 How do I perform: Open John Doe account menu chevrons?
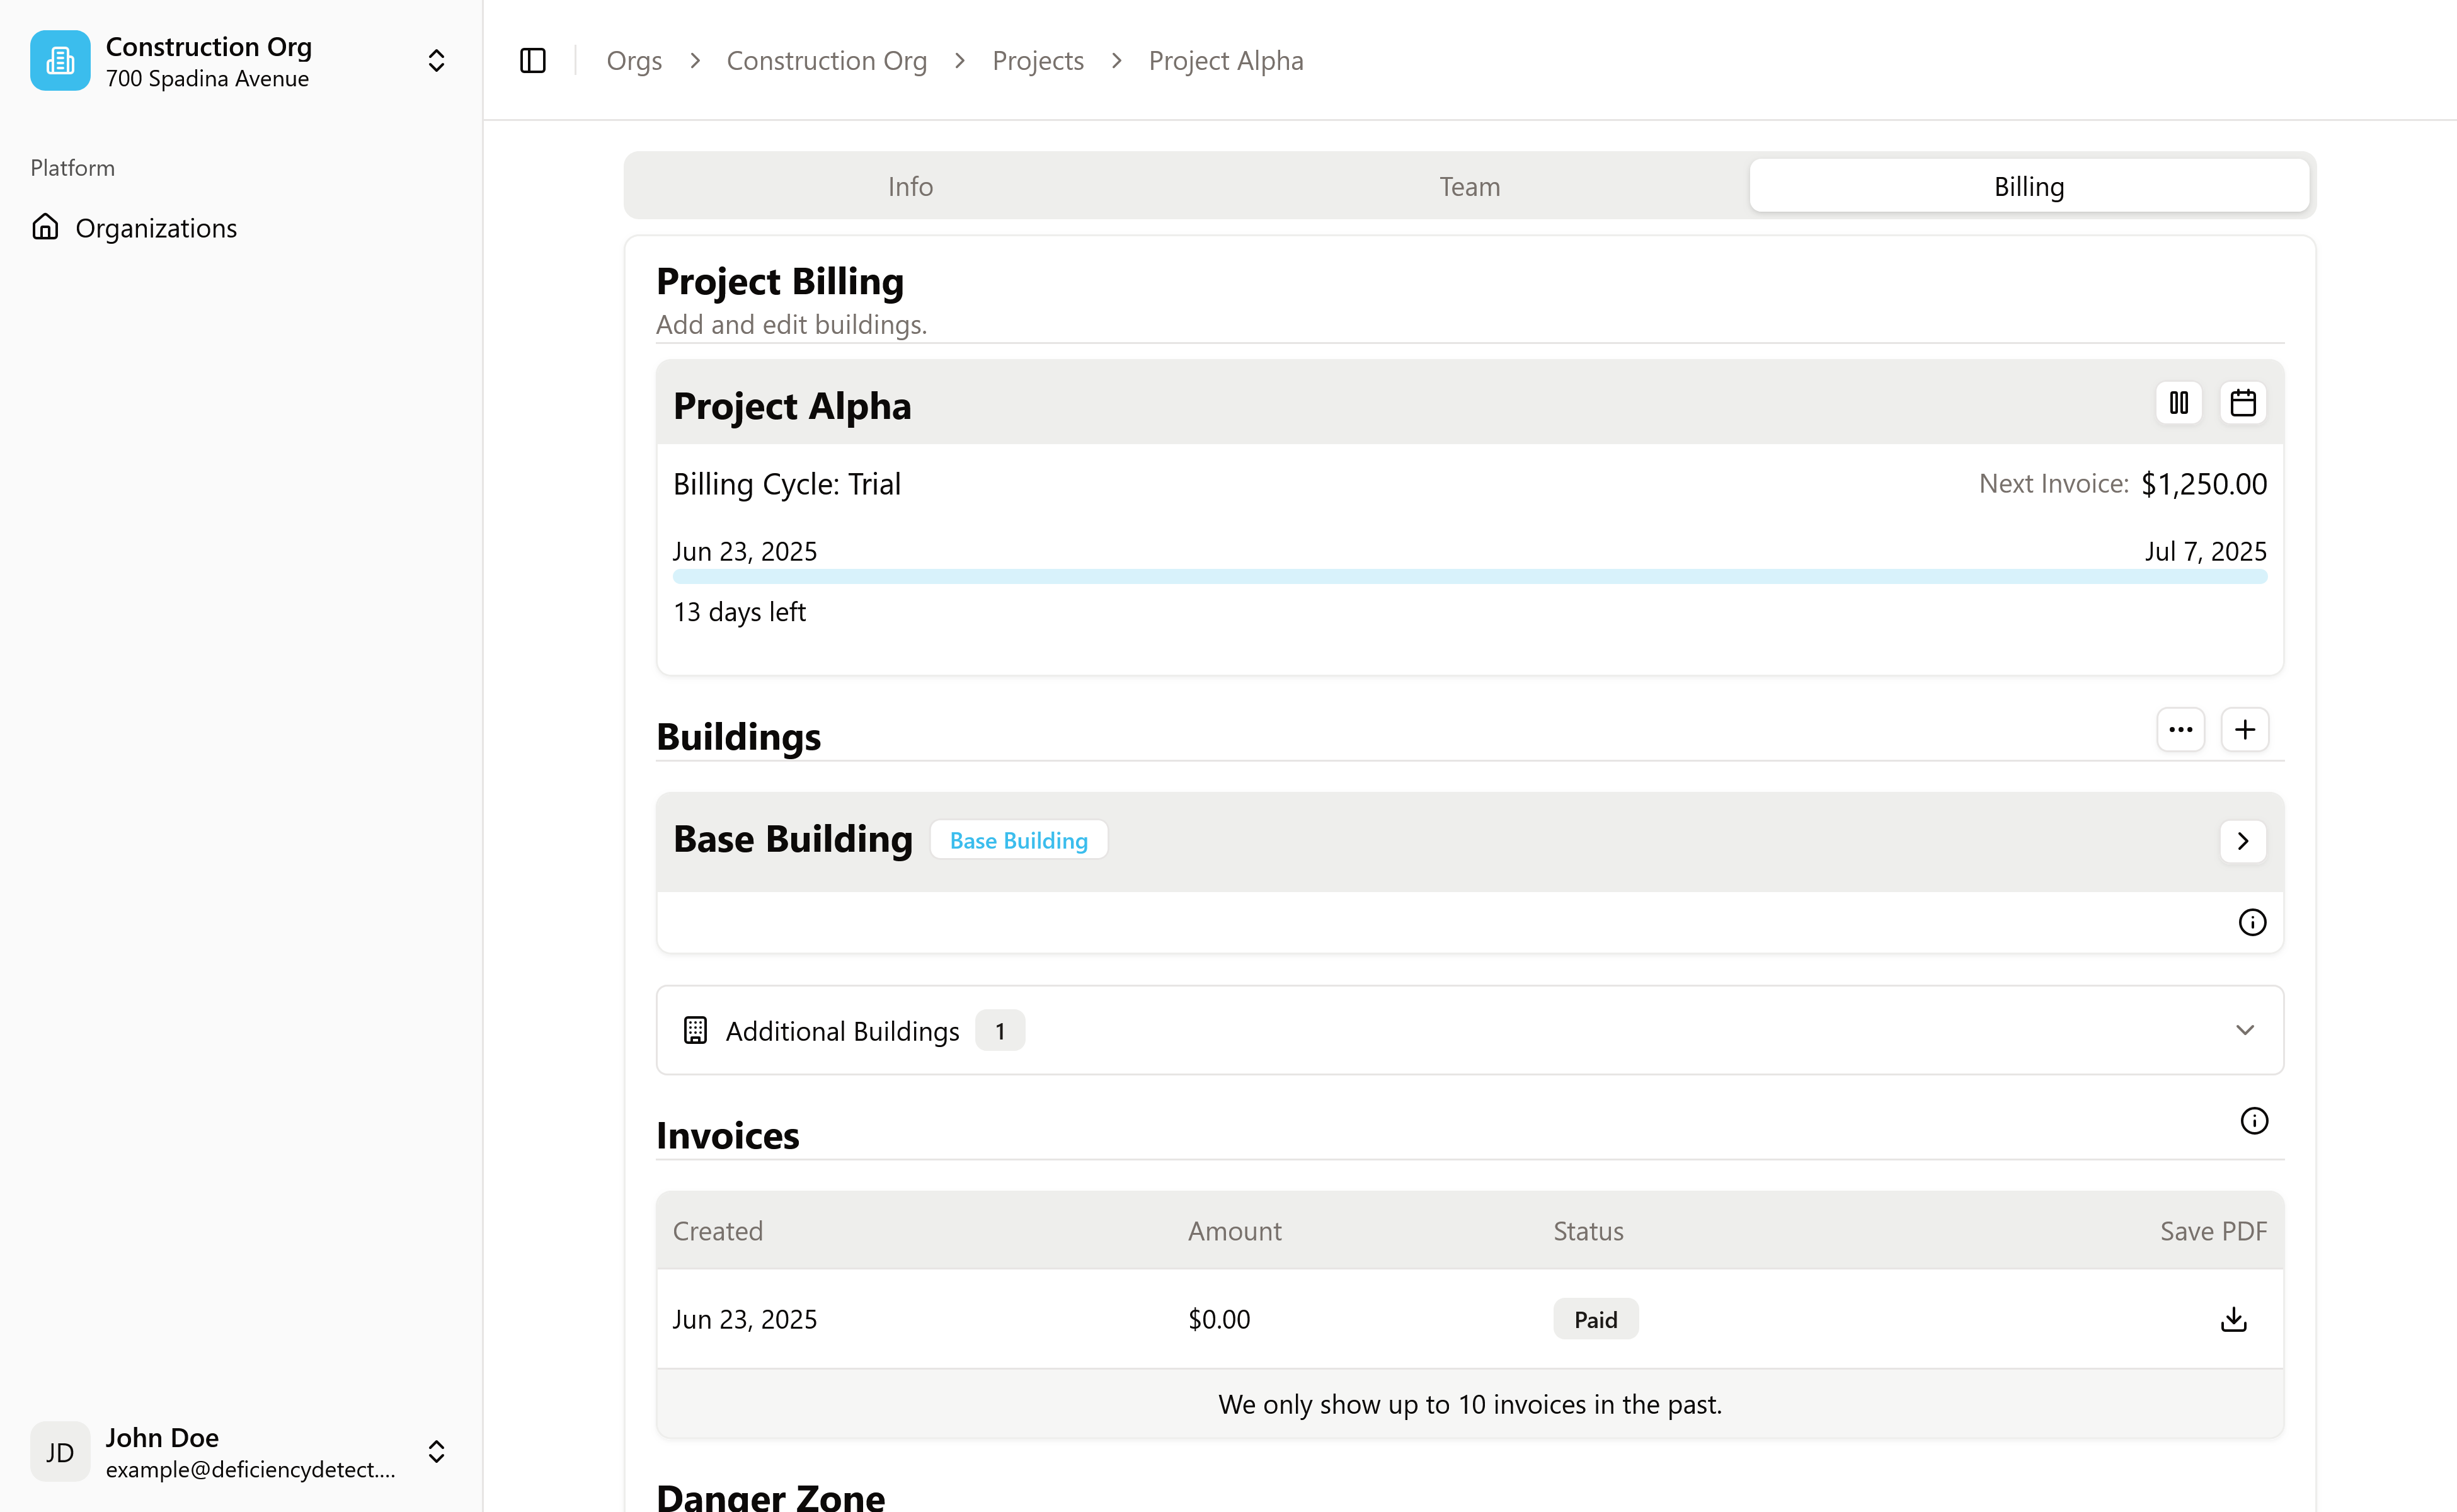coord(436,1452)
